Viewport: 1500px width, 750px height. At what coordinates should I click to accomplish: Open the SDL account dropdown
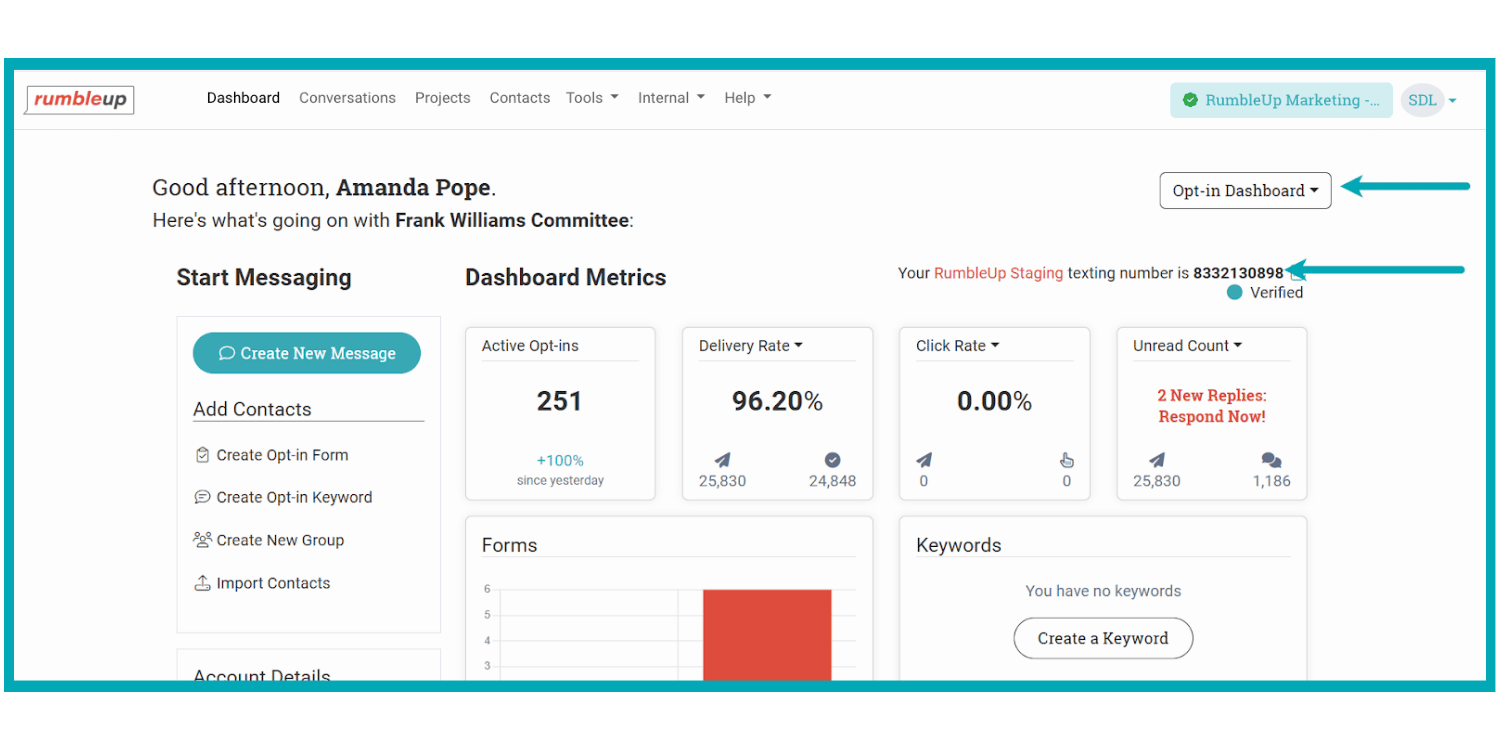coord(1429,100)
